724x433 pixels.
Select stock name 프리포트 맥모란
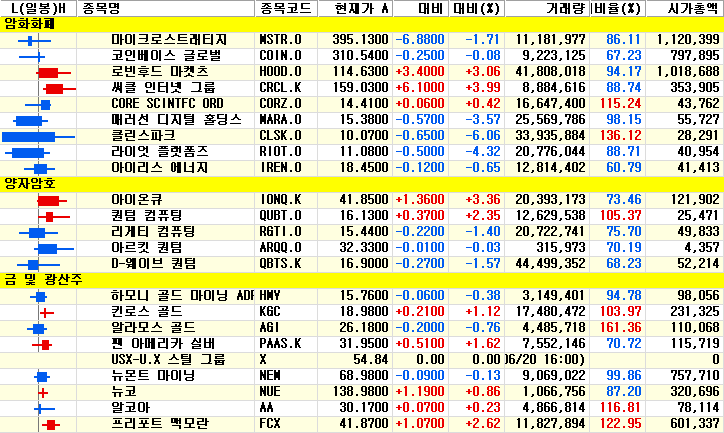(160, 423)
